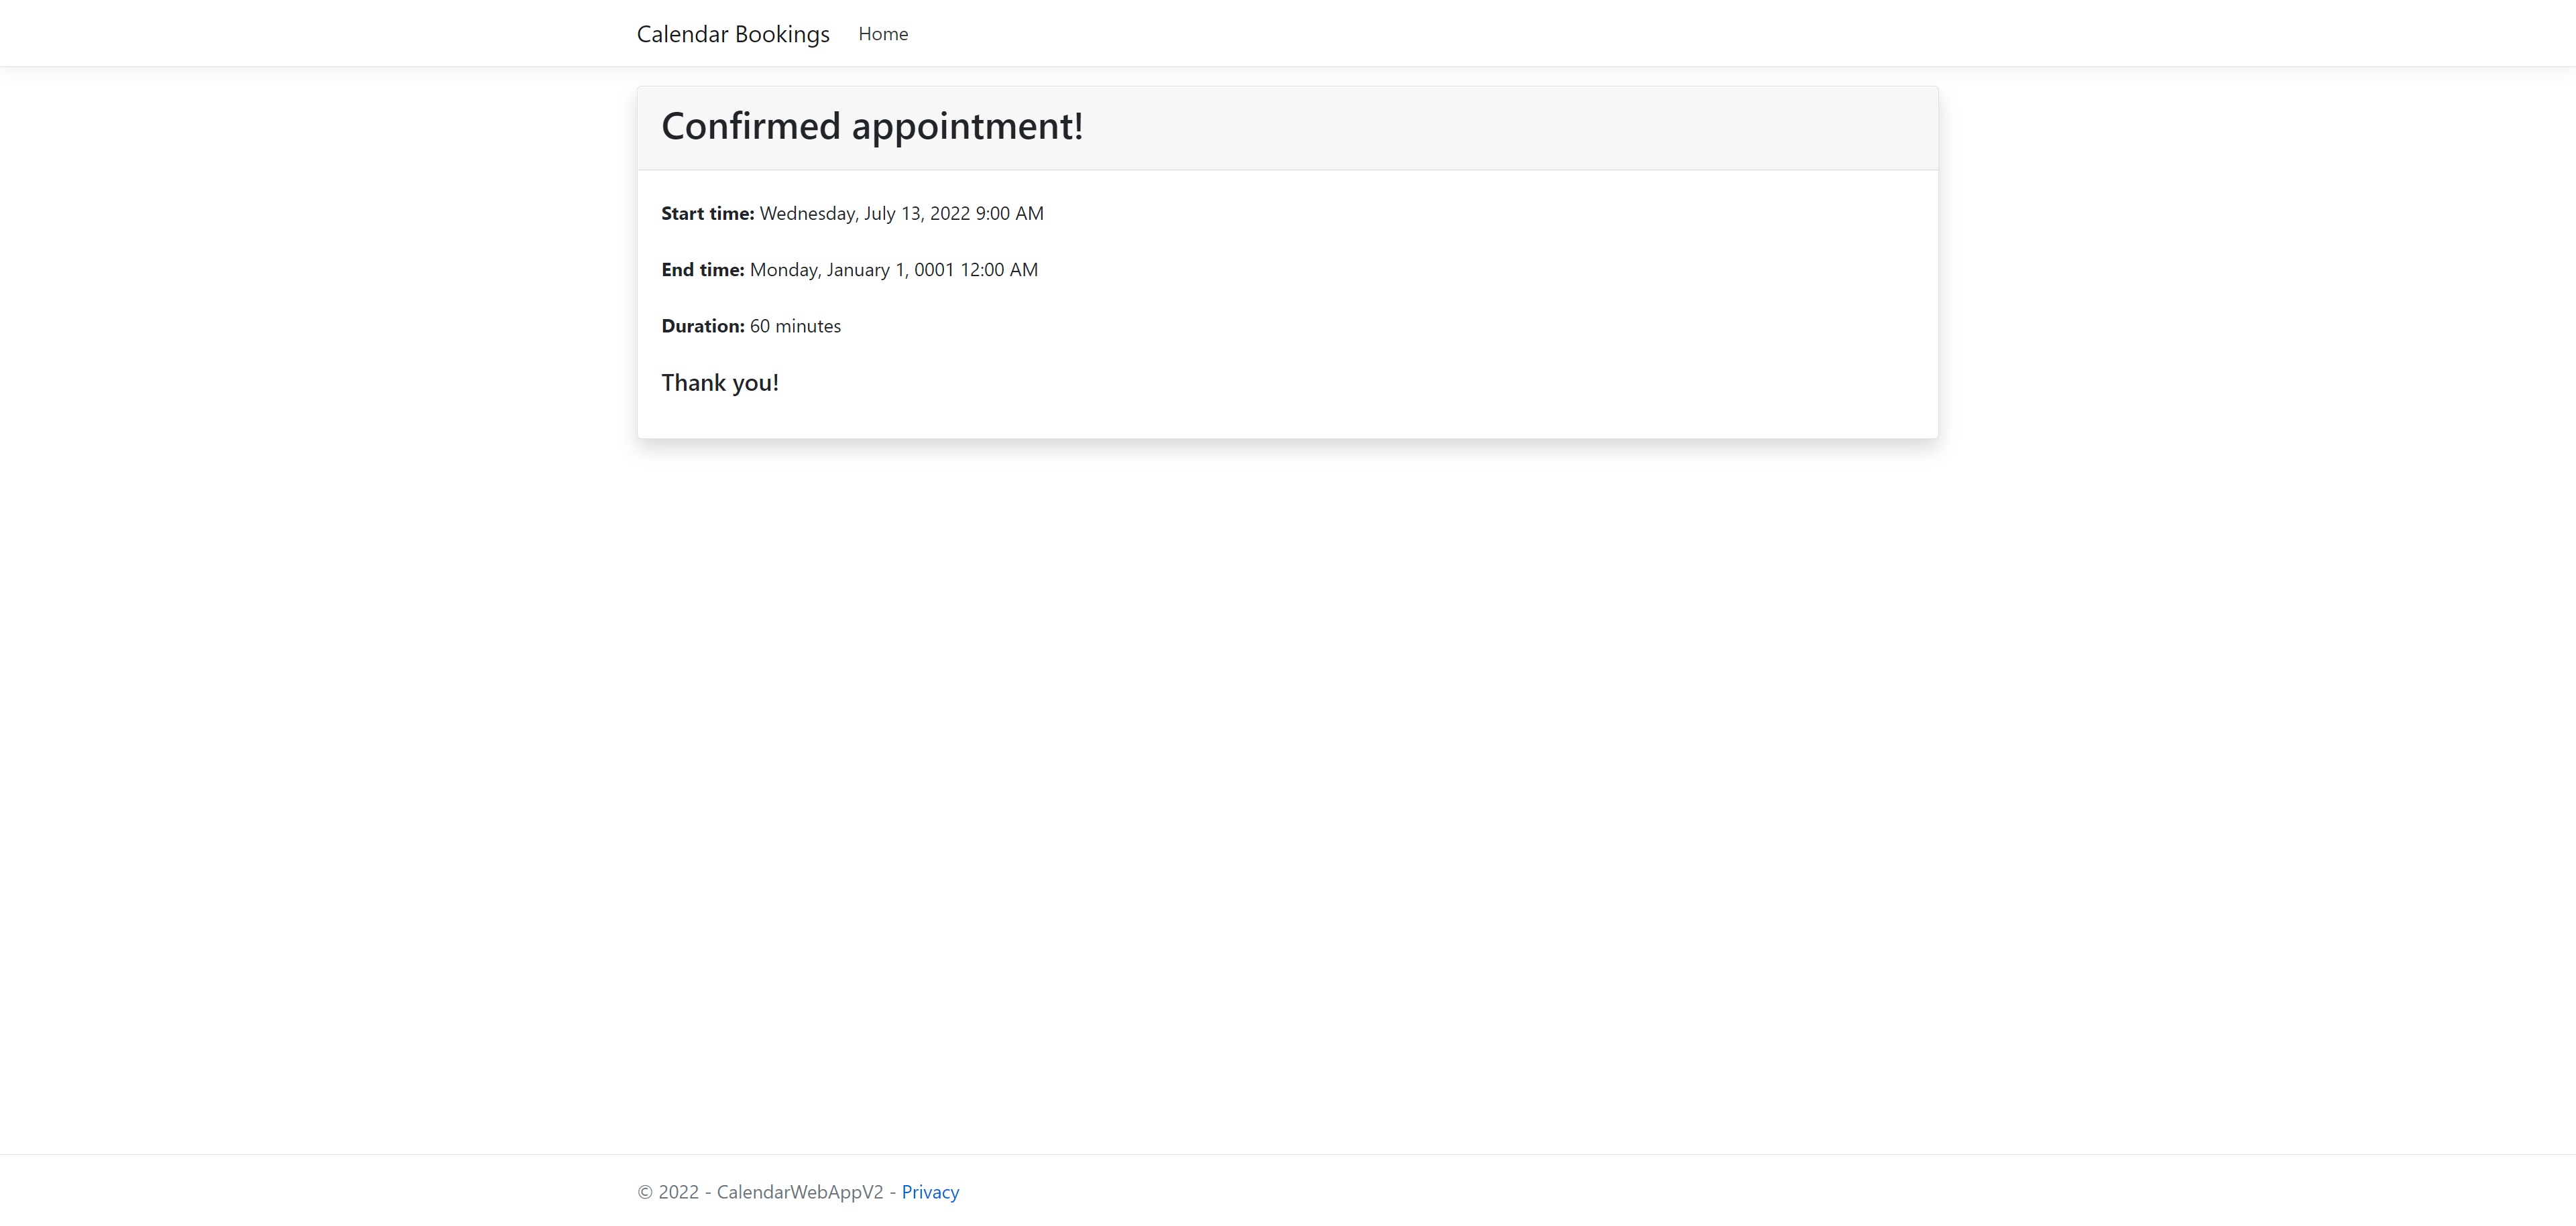Viewport: 2576px width, 1226px height.
Task: Click the copyright 2022 footer text
Action: [x=667, y=1191]
